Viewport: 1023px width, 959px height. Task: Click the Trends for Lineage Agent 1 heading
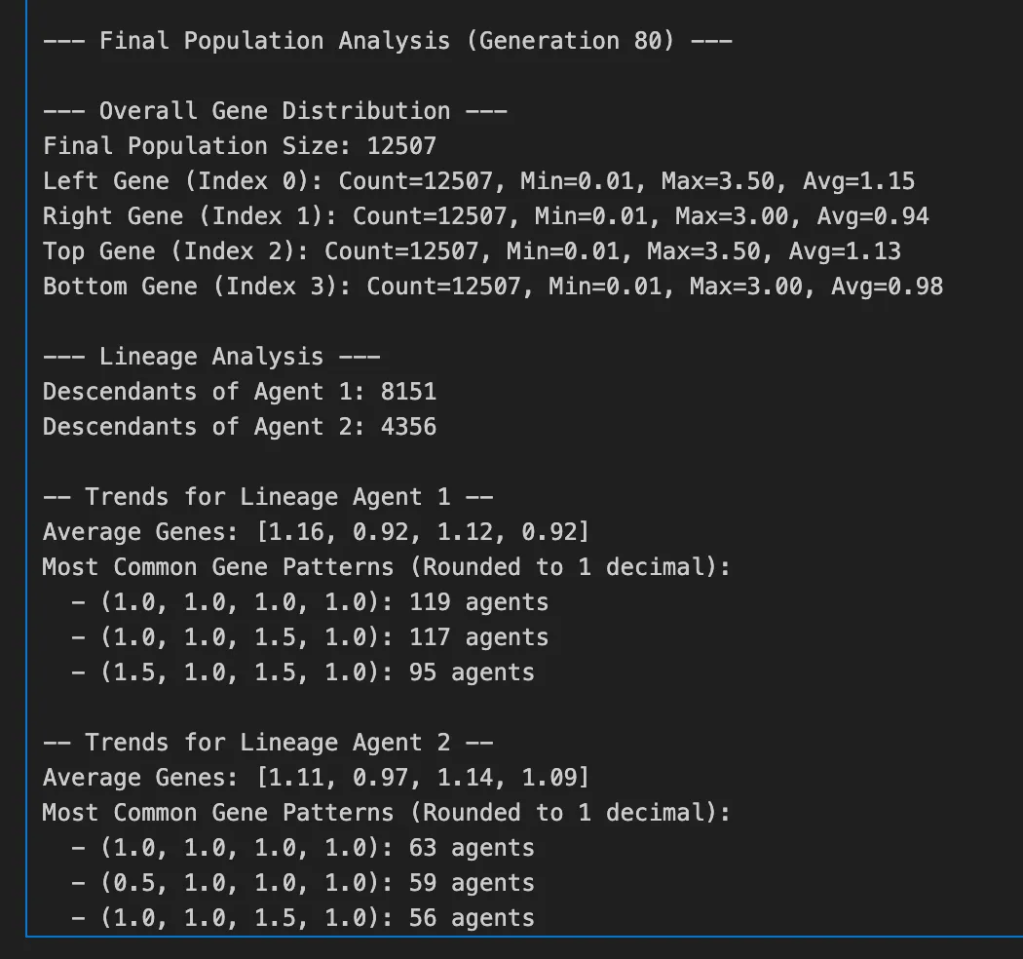(x=267, y=497)
